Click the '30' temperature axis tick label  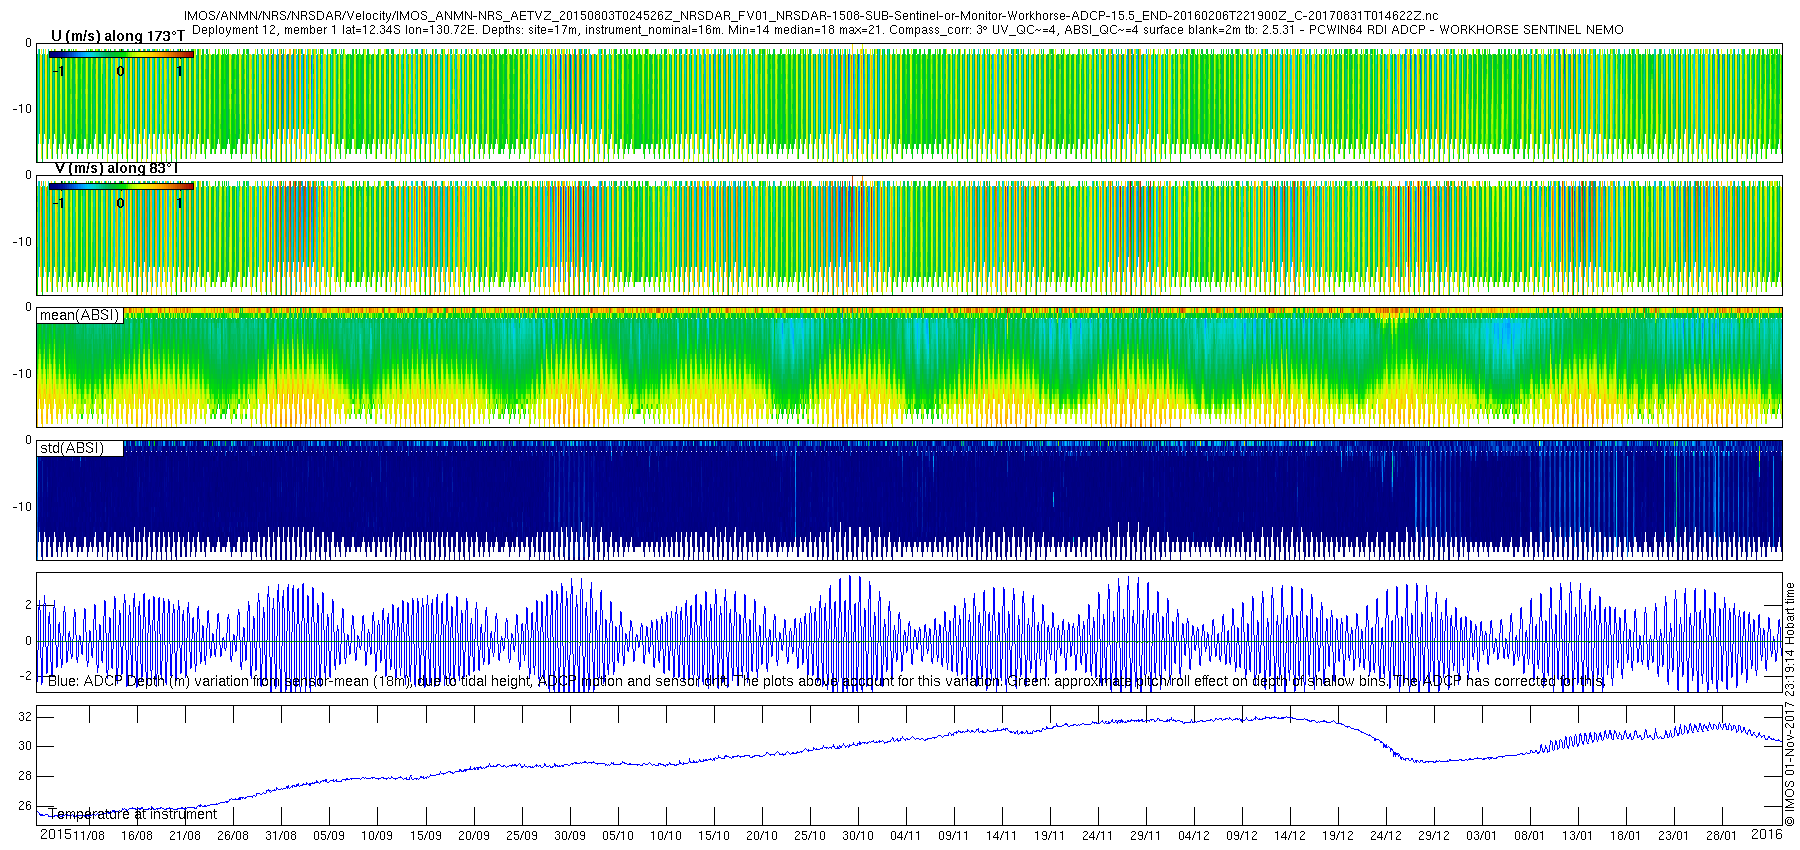point(25,746)
